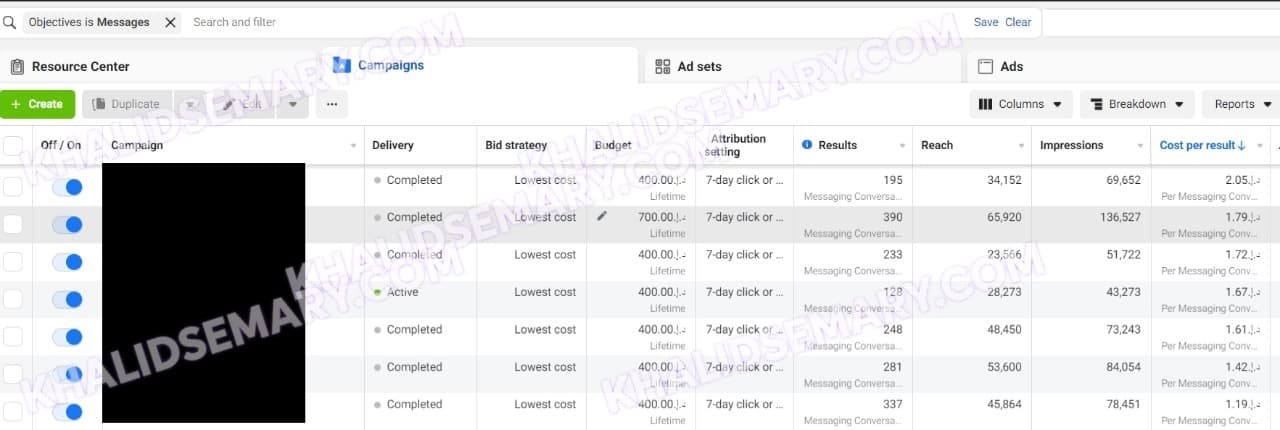This screenshot has width=1280, height=430.
Task: Open the Breakdown dropdown
Action: [x=1137, y=104]
